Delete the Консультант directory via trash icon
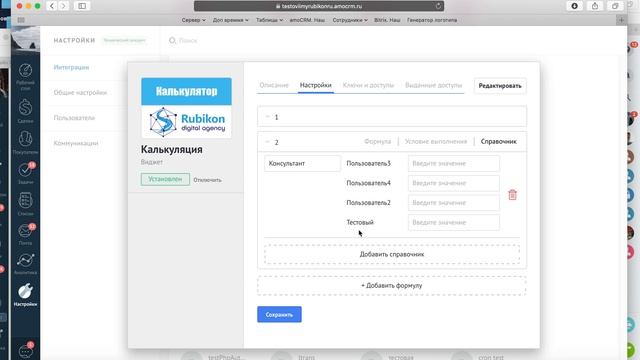640x360 pixels. click(512, 195)
